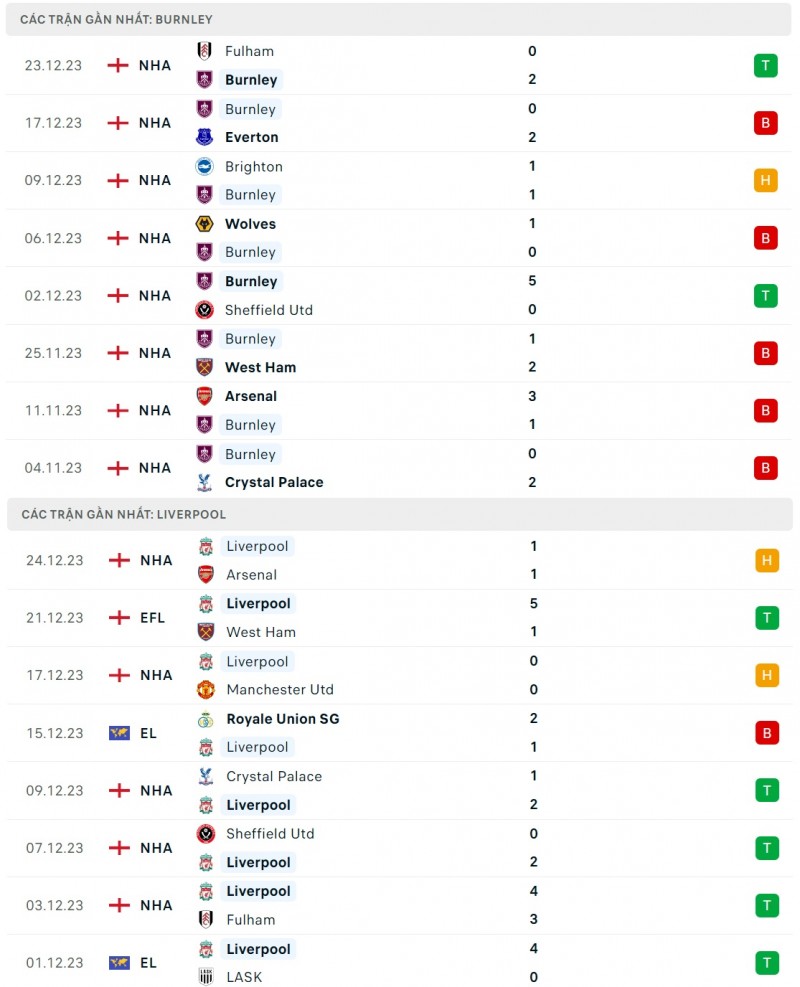Click red B badge for Burnley-Everton match
This screenshot has height=987, width=800.
(x=766, y=123)
